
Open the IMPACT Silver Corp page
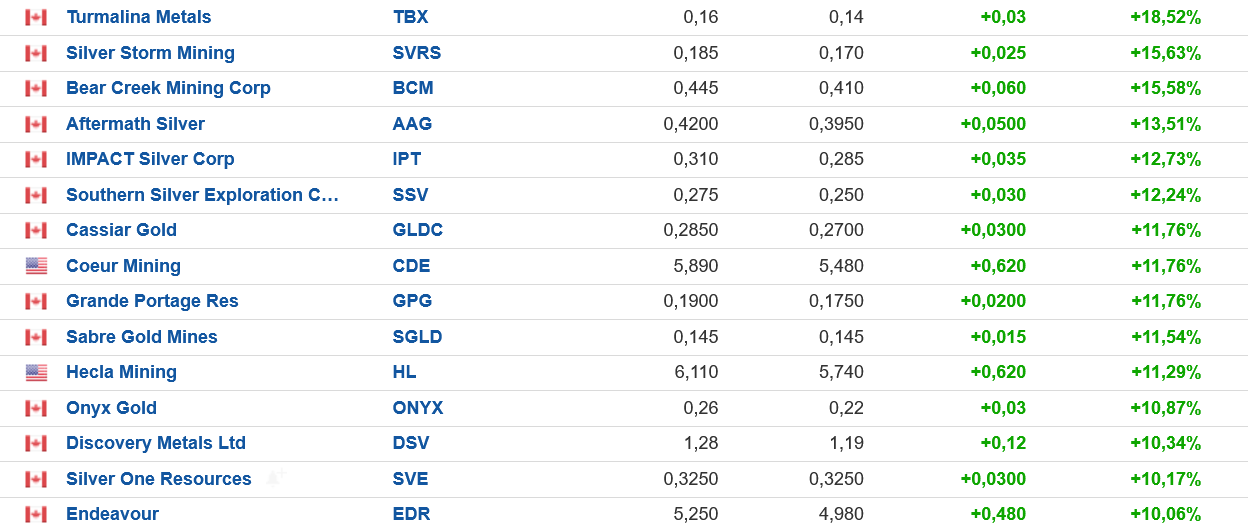[x=150, y=159]
